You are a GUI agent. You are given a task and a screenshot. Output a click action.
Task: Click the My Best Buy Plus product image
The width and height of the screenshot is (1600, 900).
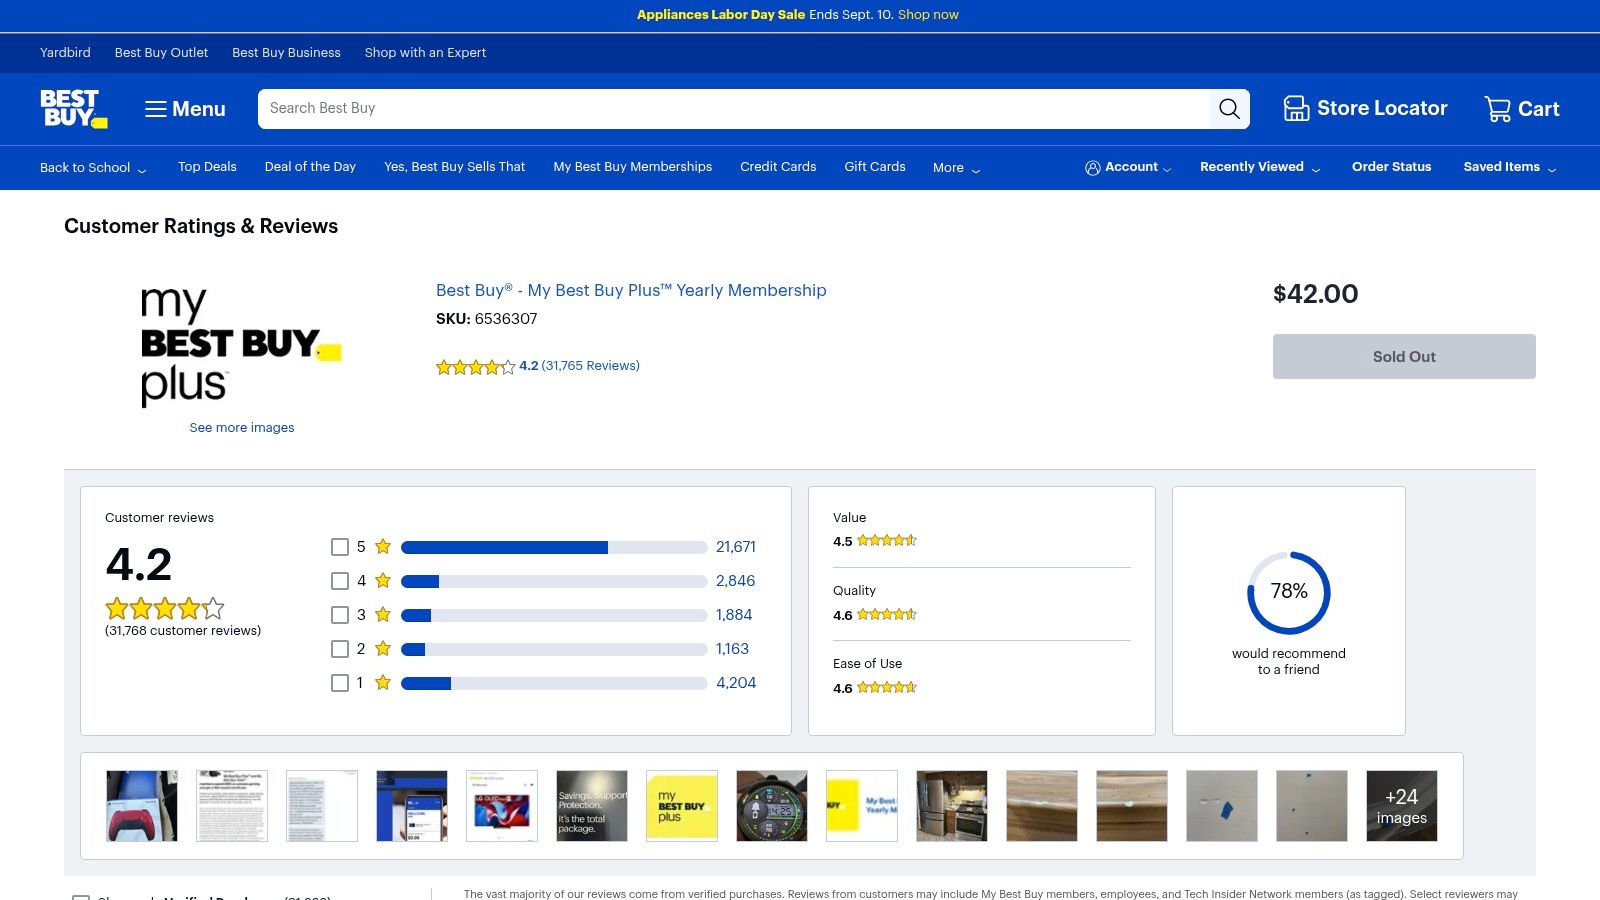(241, 346)
